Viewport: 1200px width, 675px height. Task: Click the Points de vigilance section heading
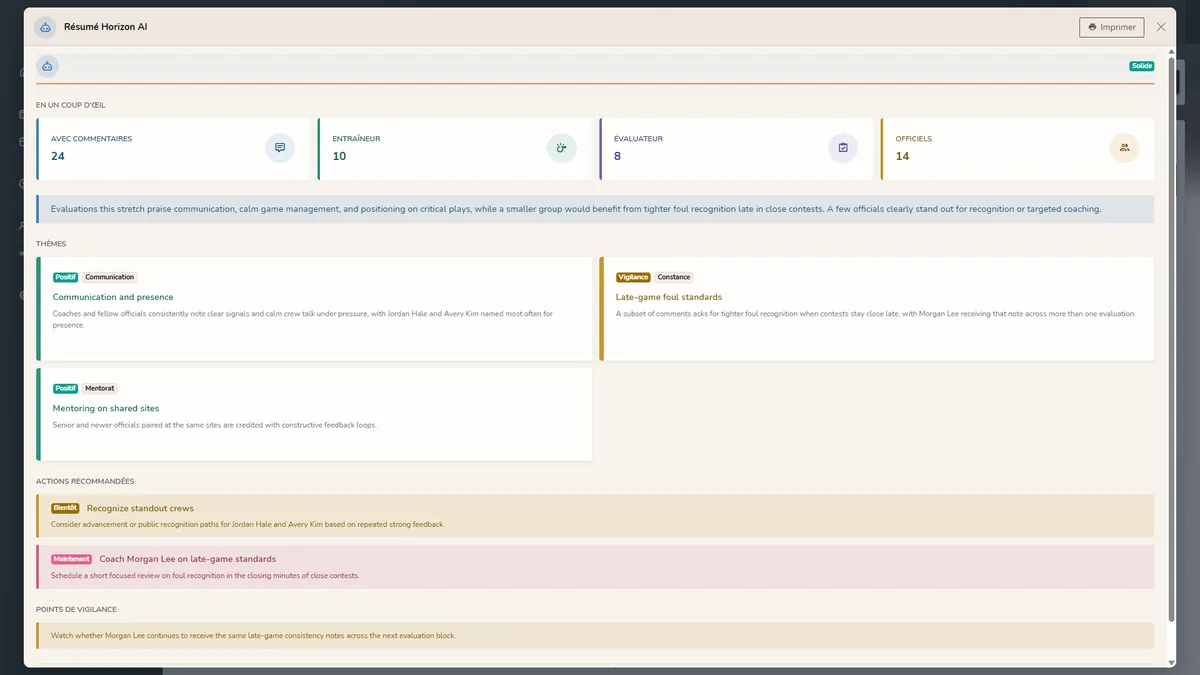tap(76, 609)
